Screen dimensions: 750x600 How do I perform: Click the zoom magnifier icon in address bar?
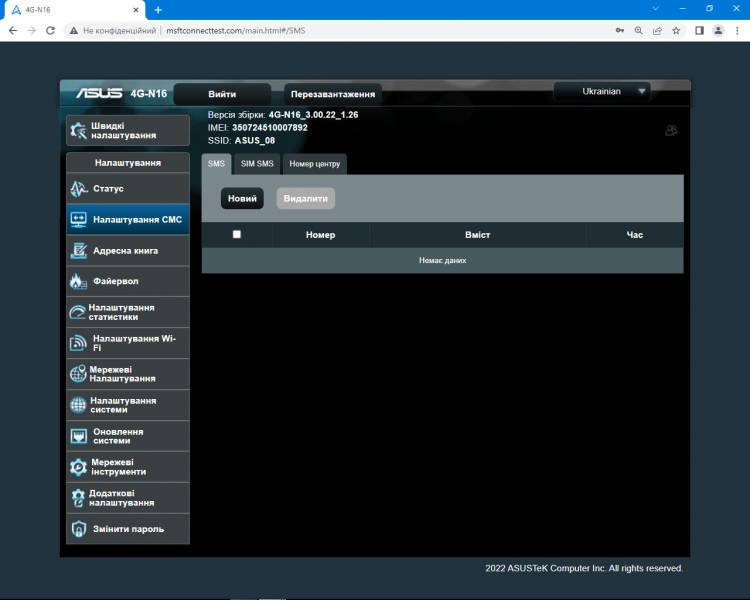point(639,31)
